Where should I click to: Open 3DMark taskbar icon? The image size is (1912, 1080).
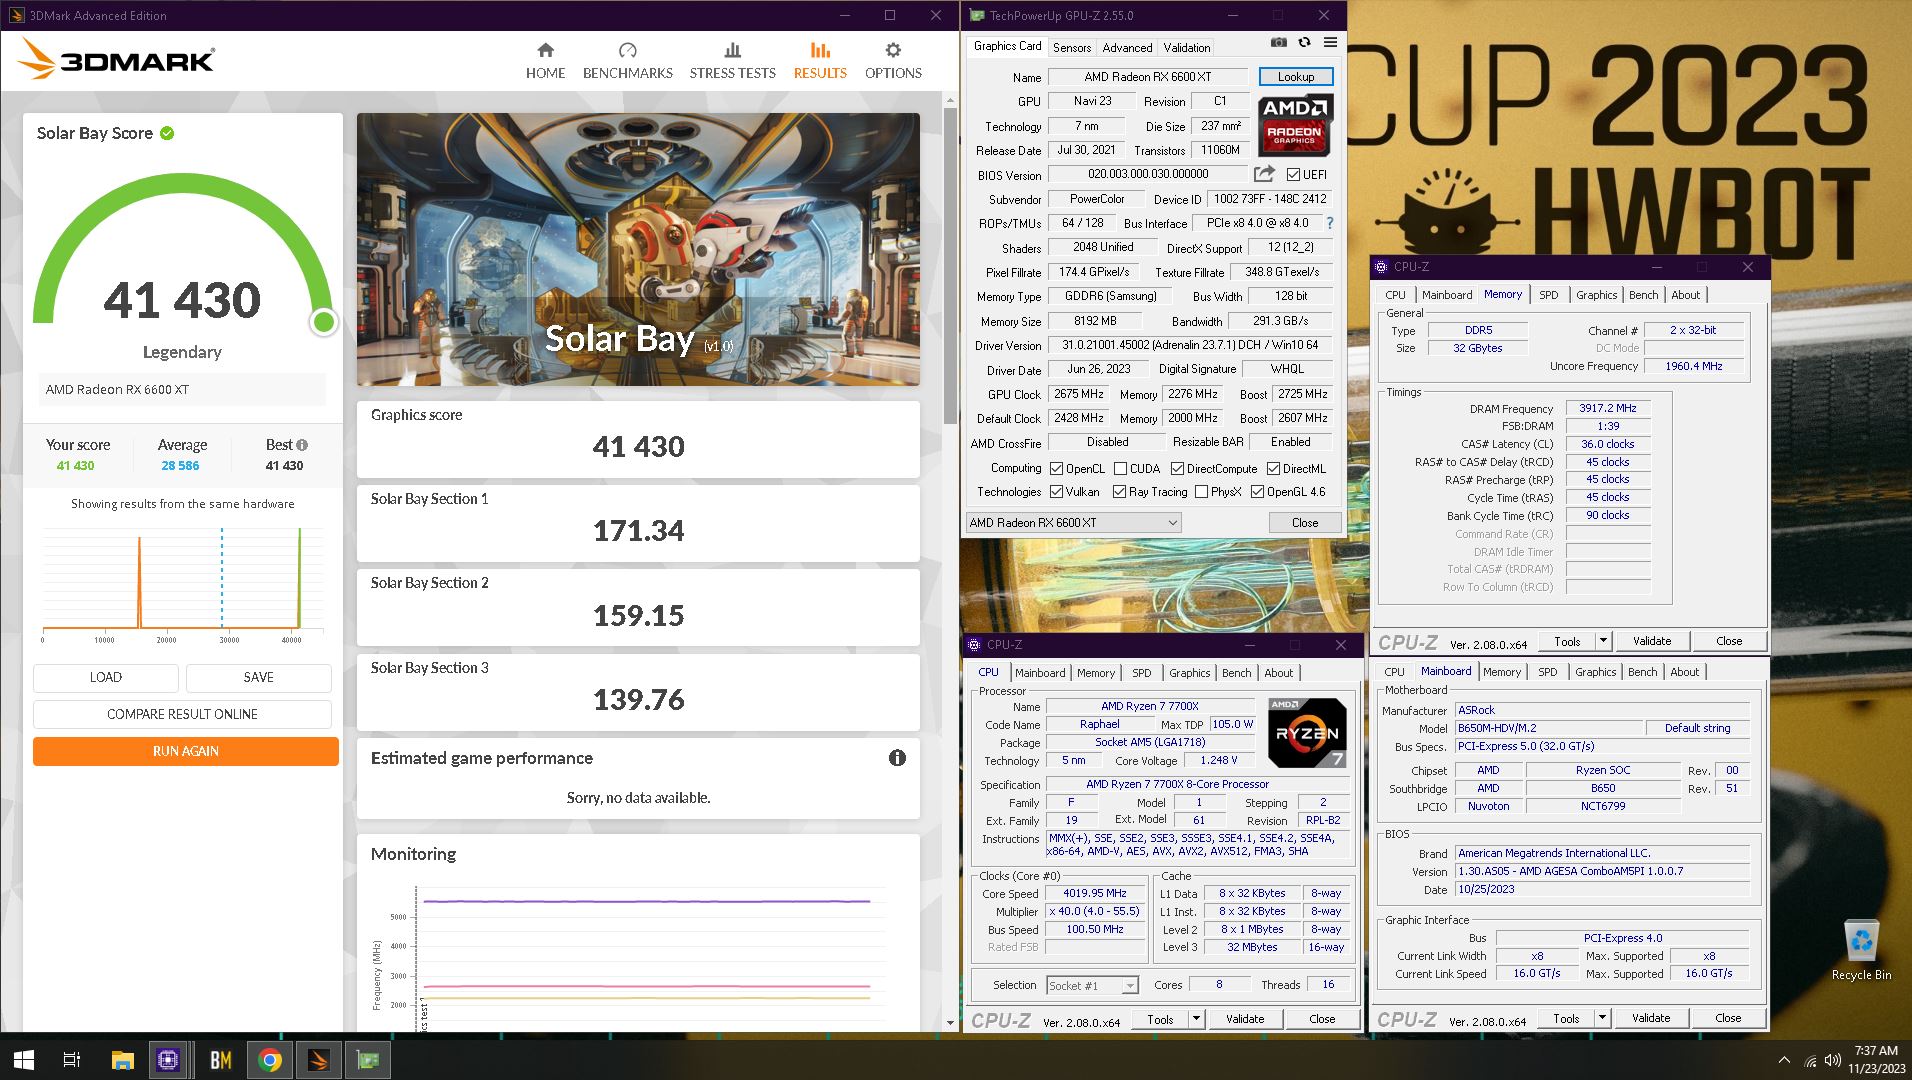319,1060
